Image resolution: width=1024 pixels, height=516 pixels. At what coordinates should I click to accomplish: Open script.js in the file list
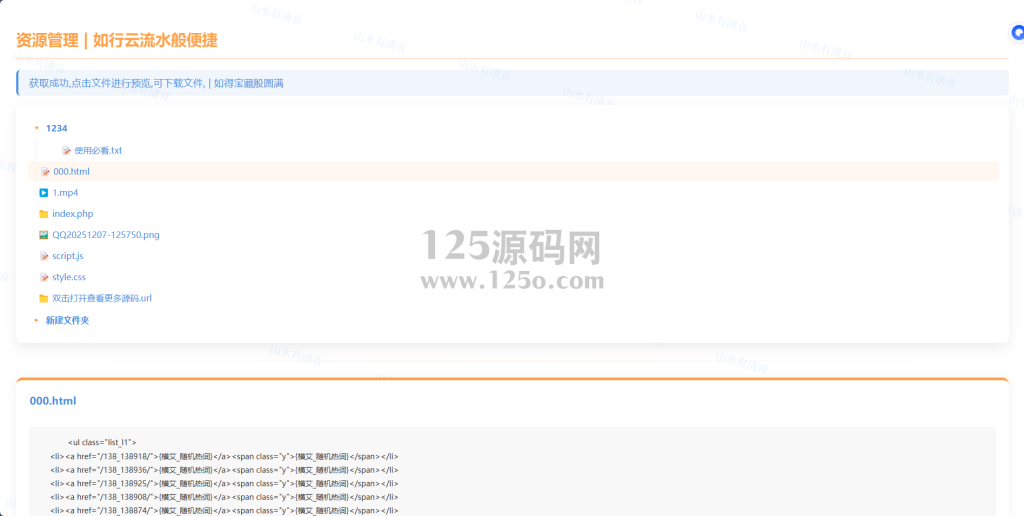68,256
